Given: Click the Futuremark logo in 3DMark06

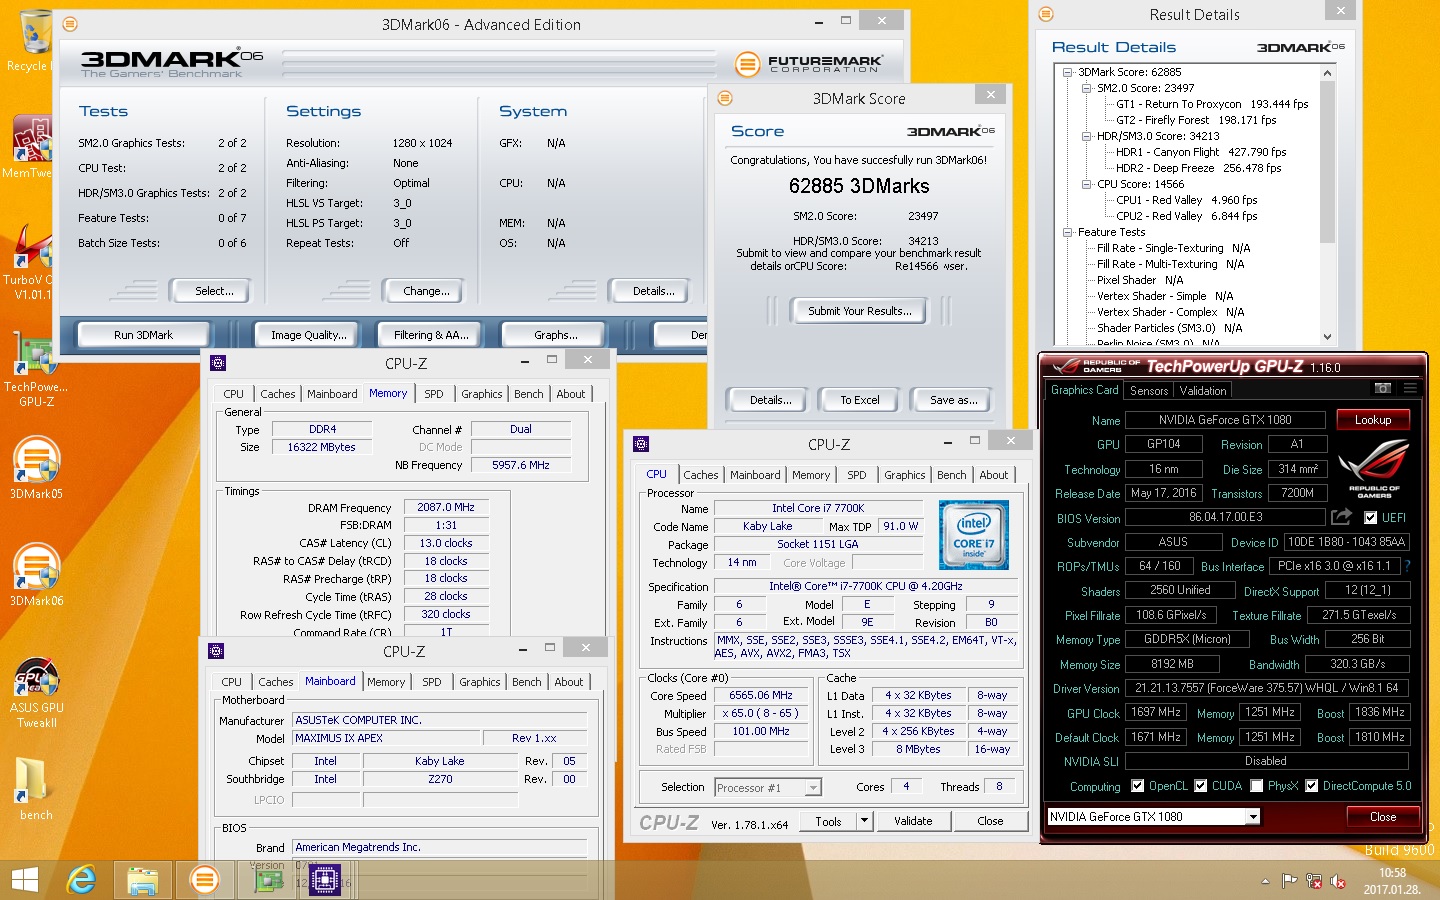Looking at the screenshot, I should (809, 64).
